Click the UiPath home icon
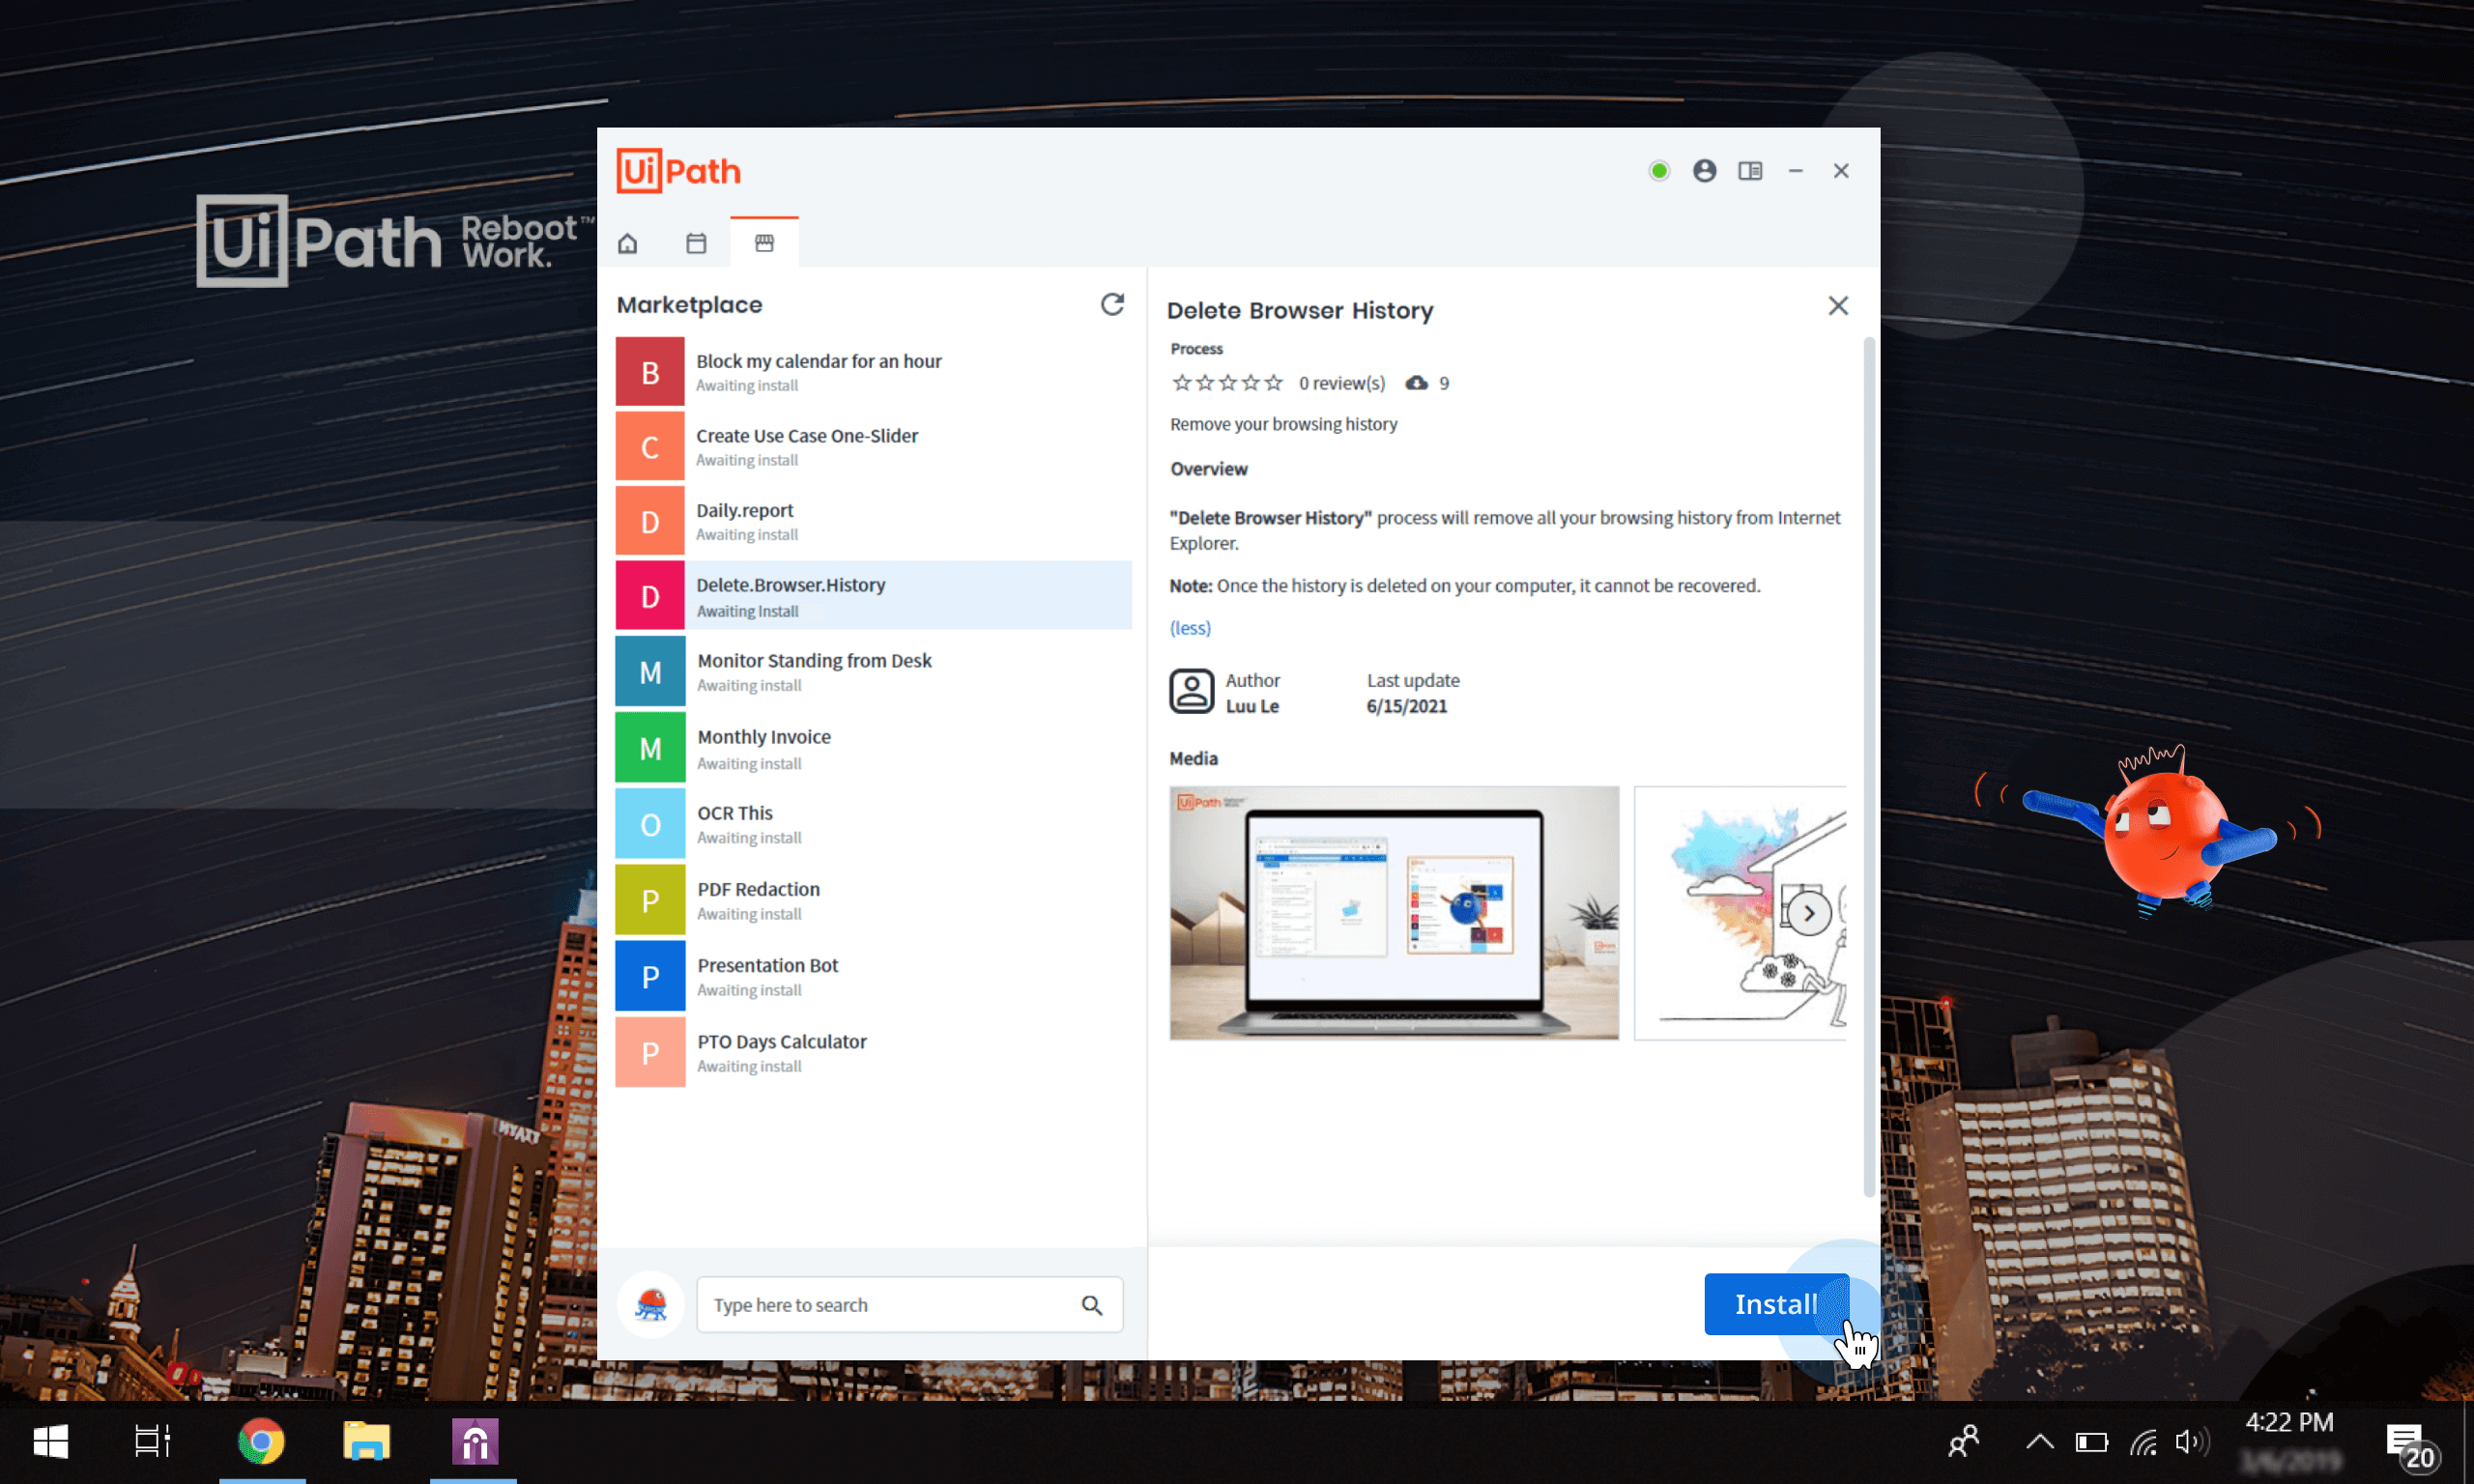 tap(627, 243)
